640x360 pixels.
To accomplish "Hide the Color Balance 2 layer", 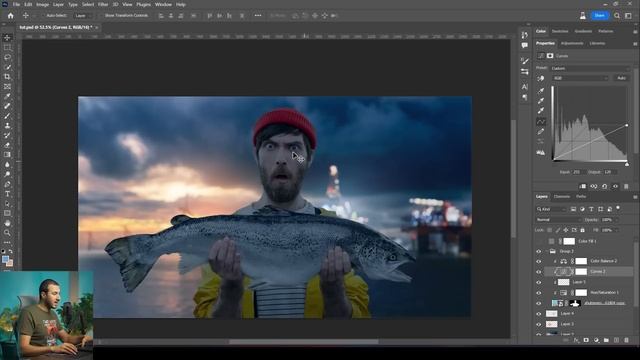I will [539, 261].
